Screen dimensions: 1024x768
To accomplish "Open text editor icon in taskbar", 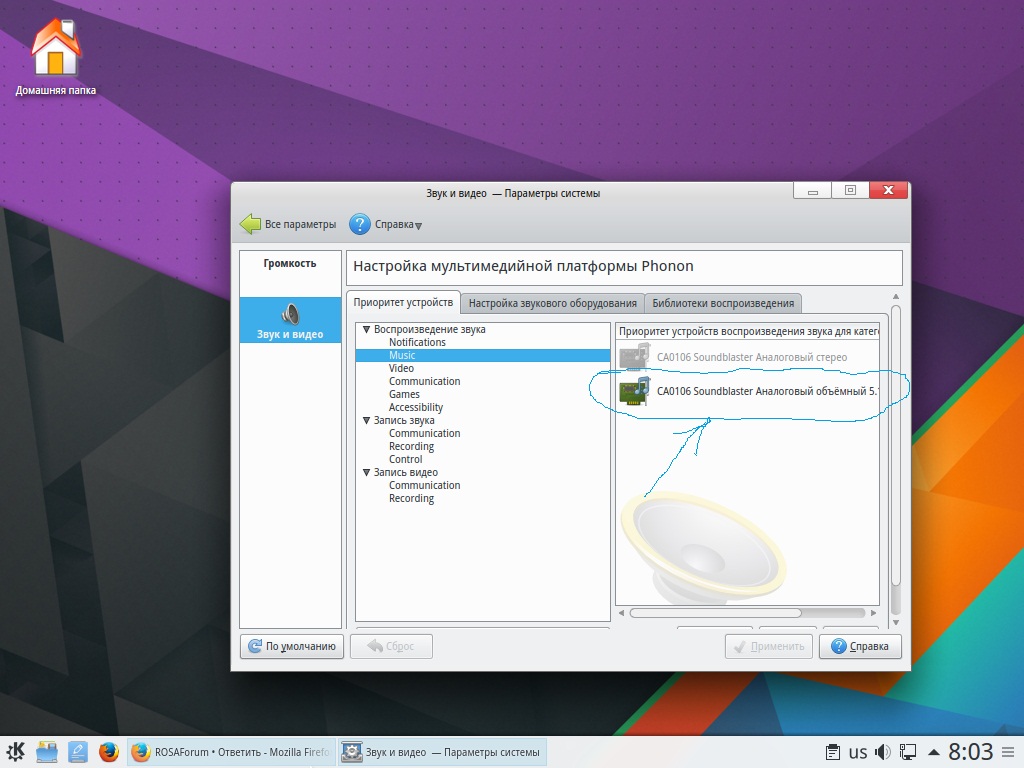I will [x=78, y=752].
